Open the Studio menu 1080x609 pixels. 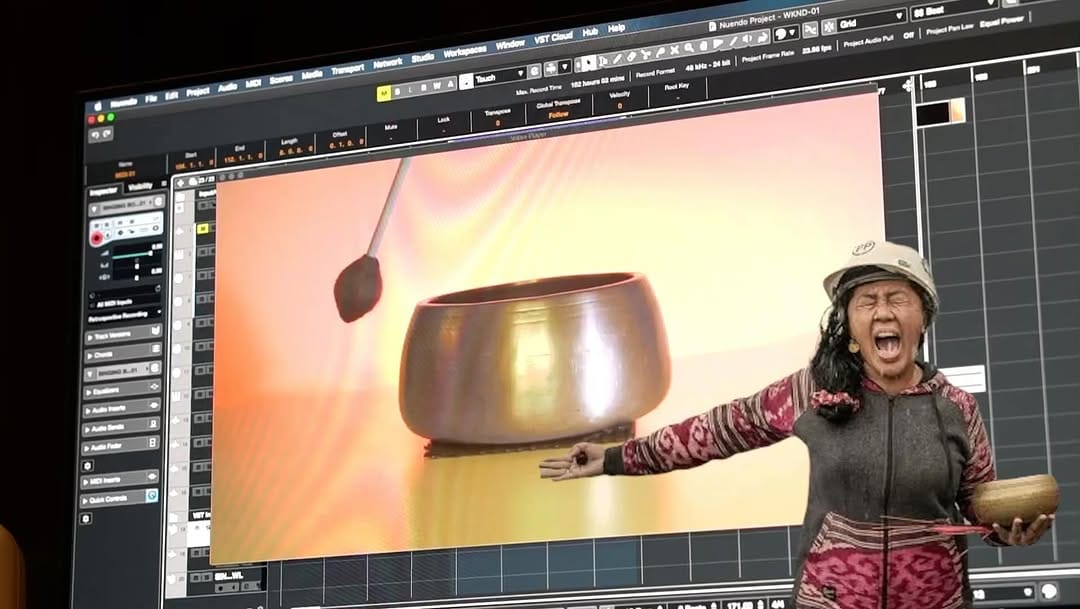coord(423,58)
